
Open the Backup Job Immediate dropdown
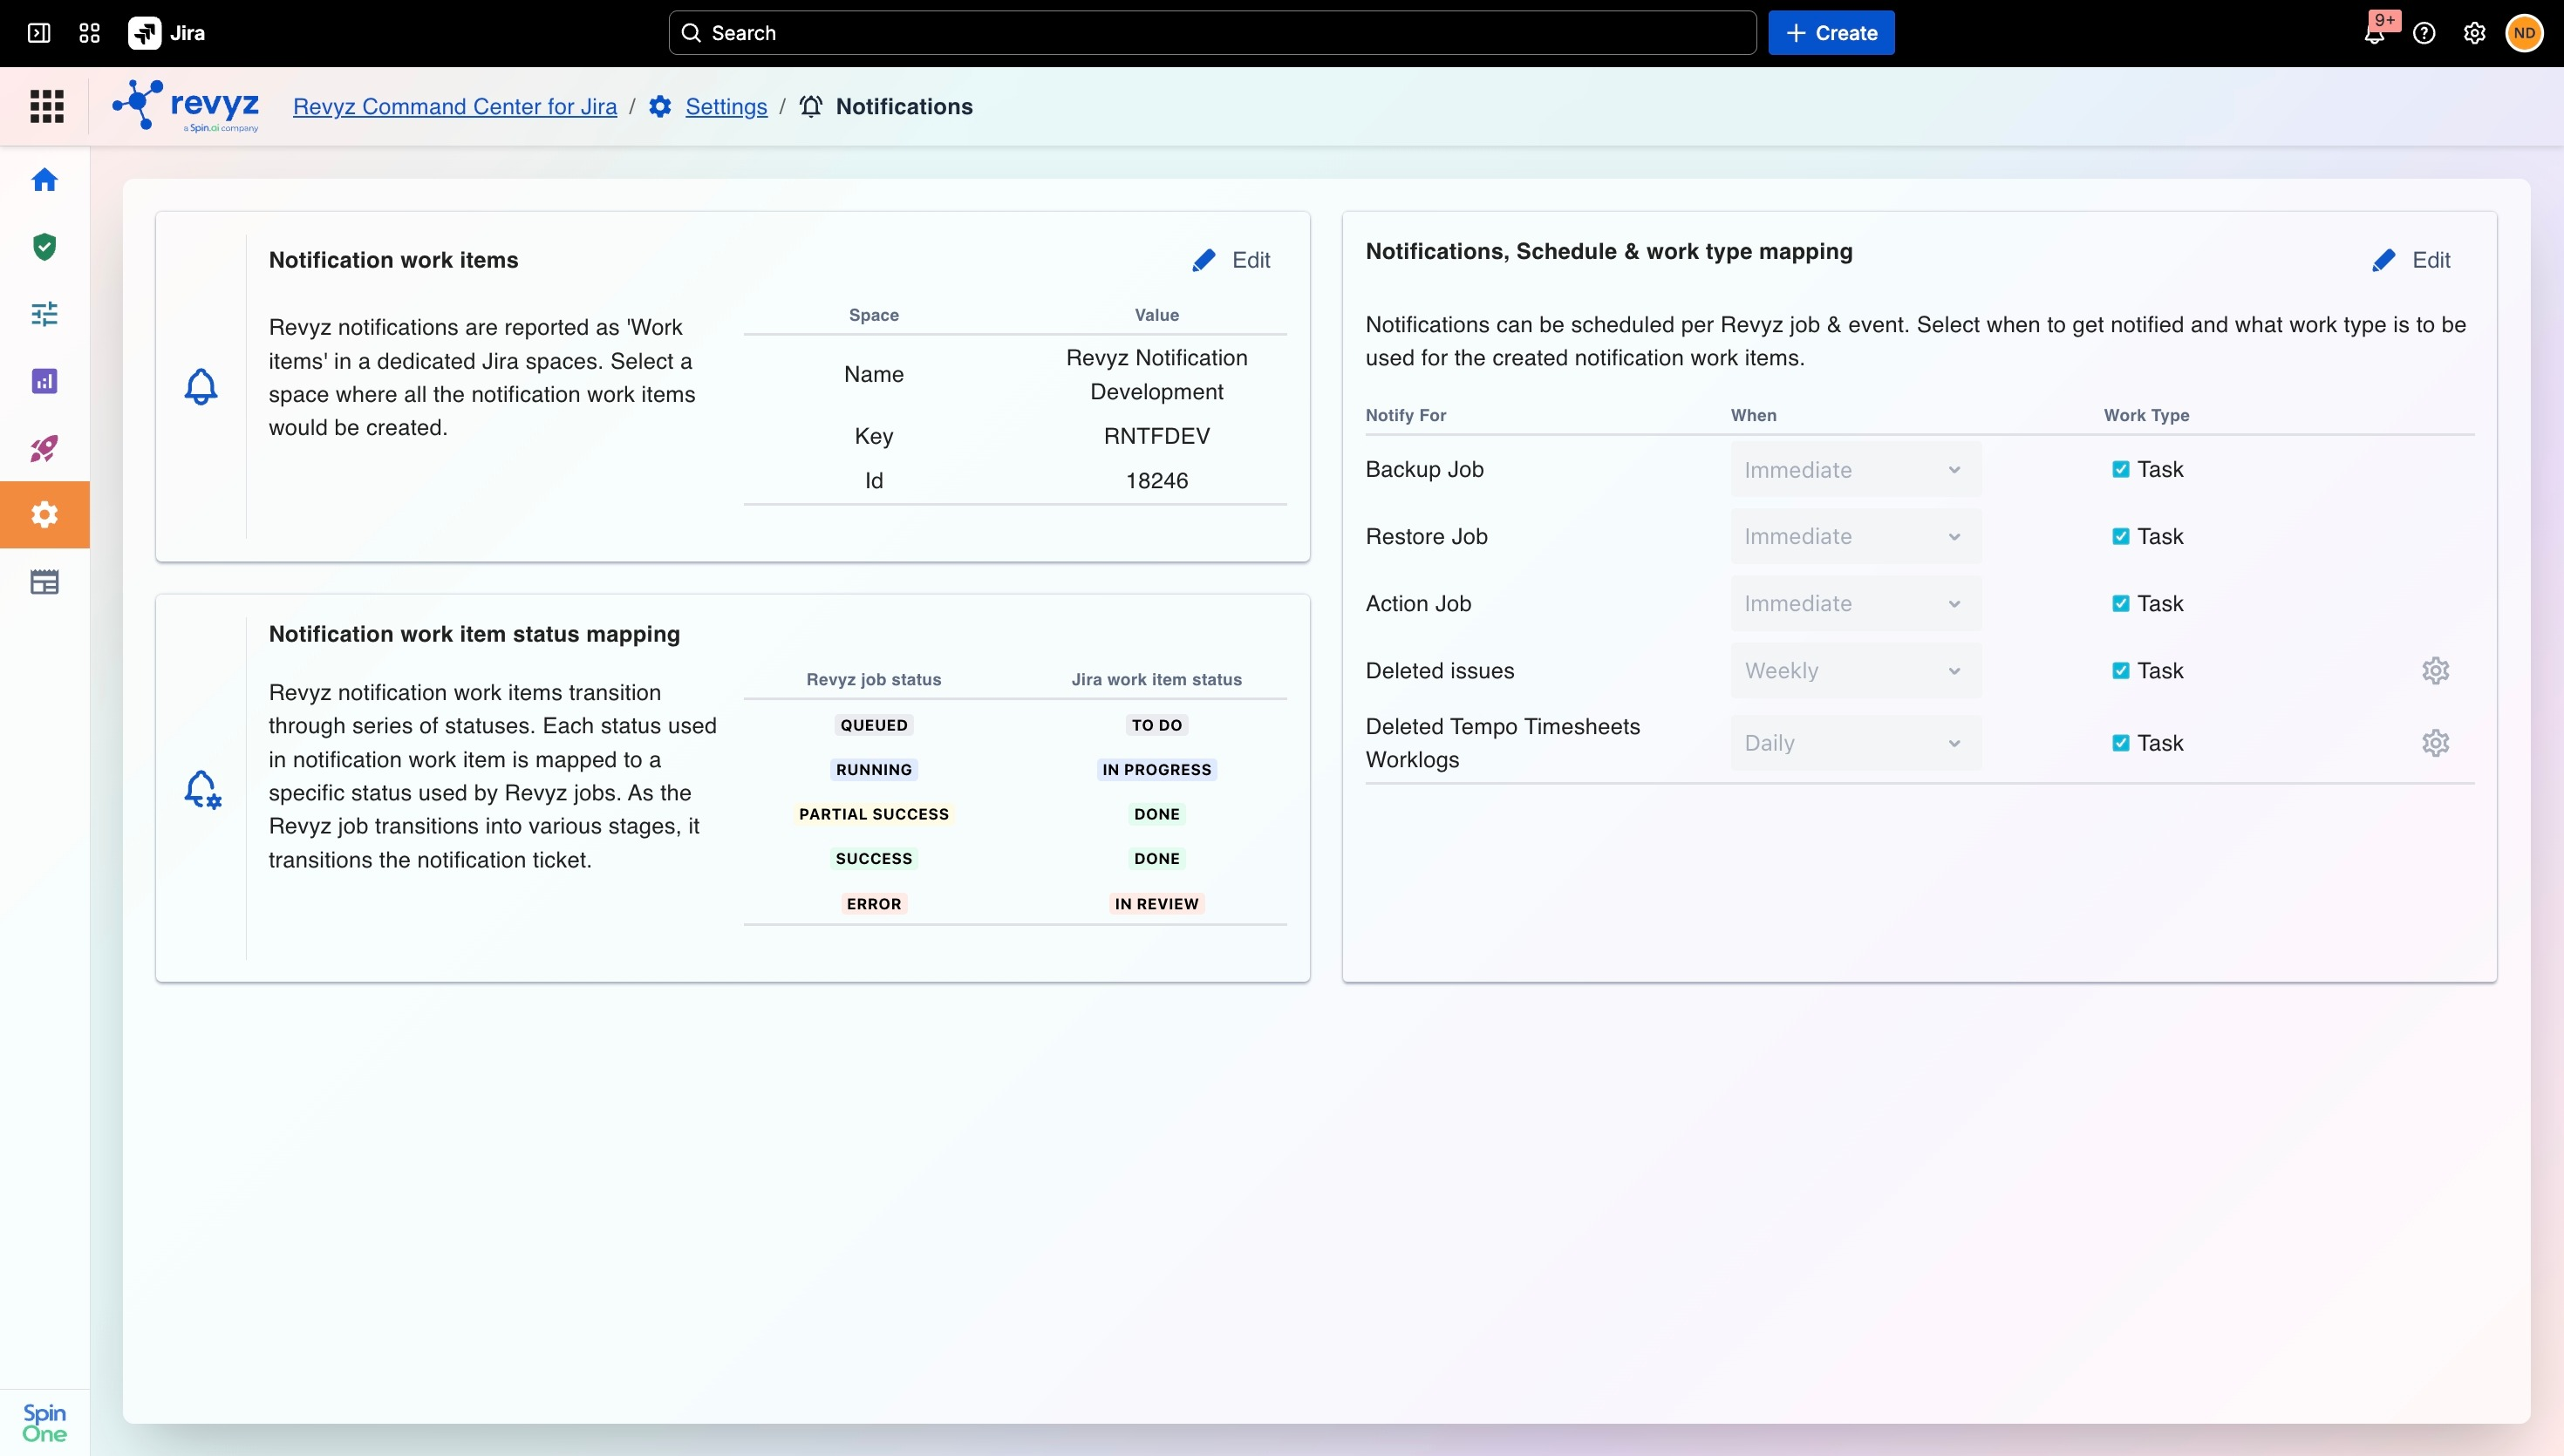(x=1855, y=469)
